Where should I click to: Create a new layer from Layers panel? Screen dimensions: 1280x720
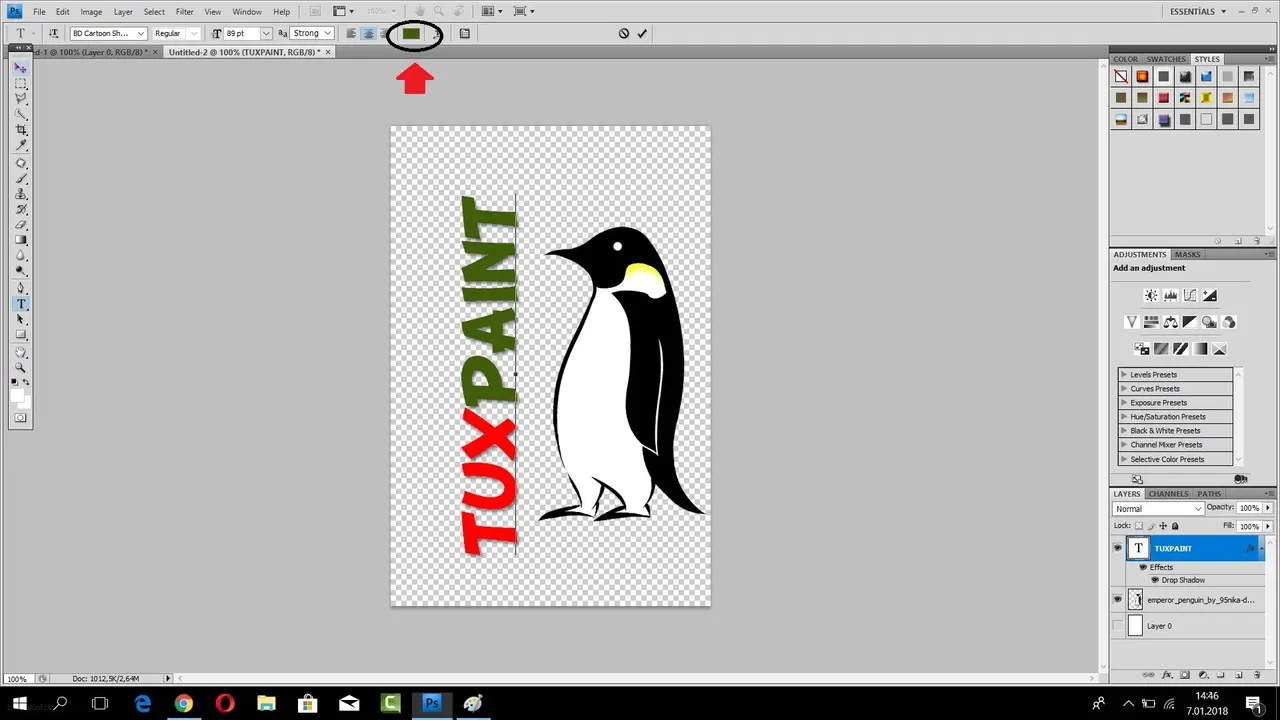coord(1239,675)
